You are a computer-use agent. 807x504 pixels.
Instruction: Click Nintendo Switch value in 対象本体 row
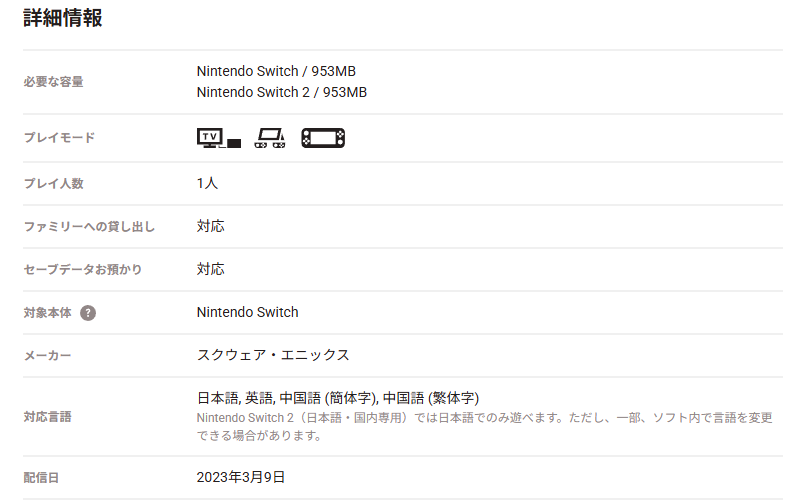(x=248, y=312)
